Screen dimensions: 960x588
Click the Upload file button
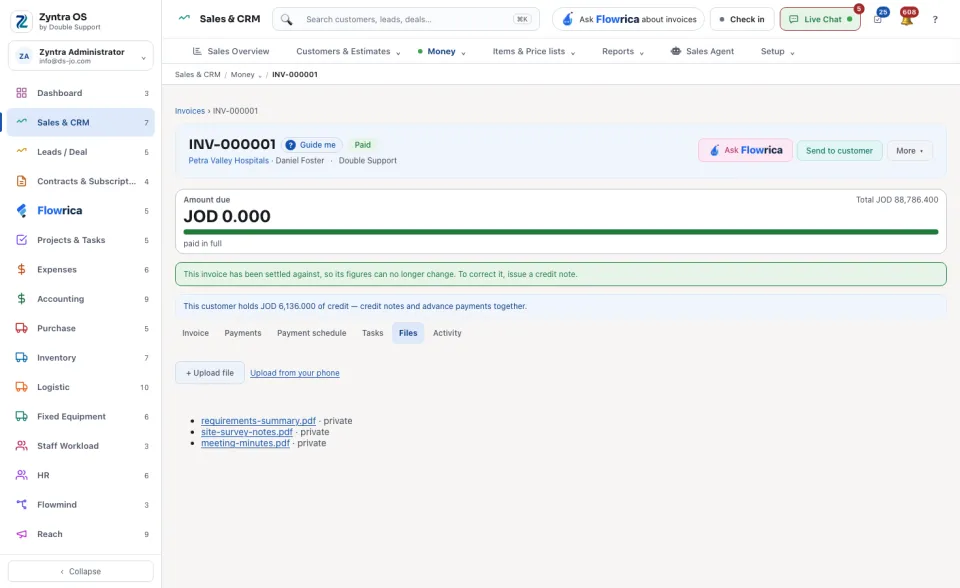(210, 373)
